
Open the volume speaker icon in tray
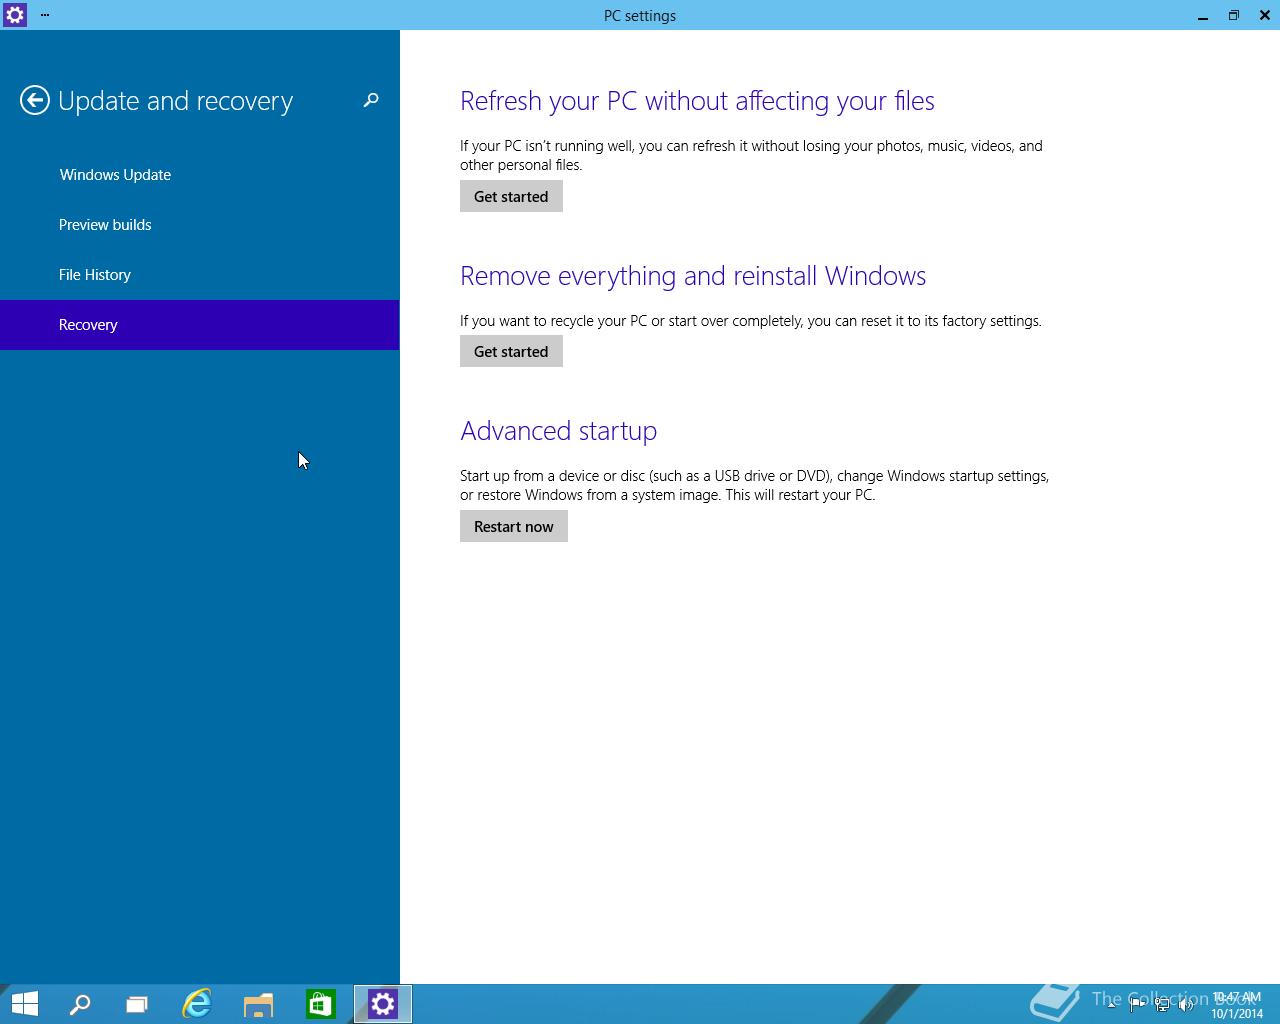(1187, 1005)
